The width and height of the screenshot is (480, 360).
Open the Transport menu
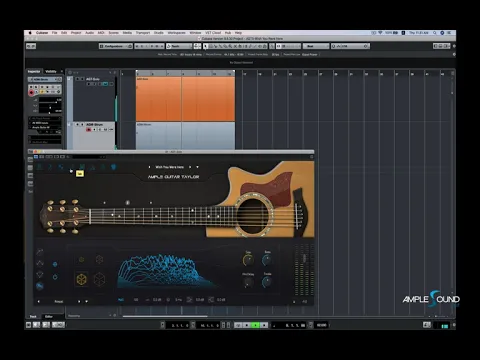pos(143,33)
